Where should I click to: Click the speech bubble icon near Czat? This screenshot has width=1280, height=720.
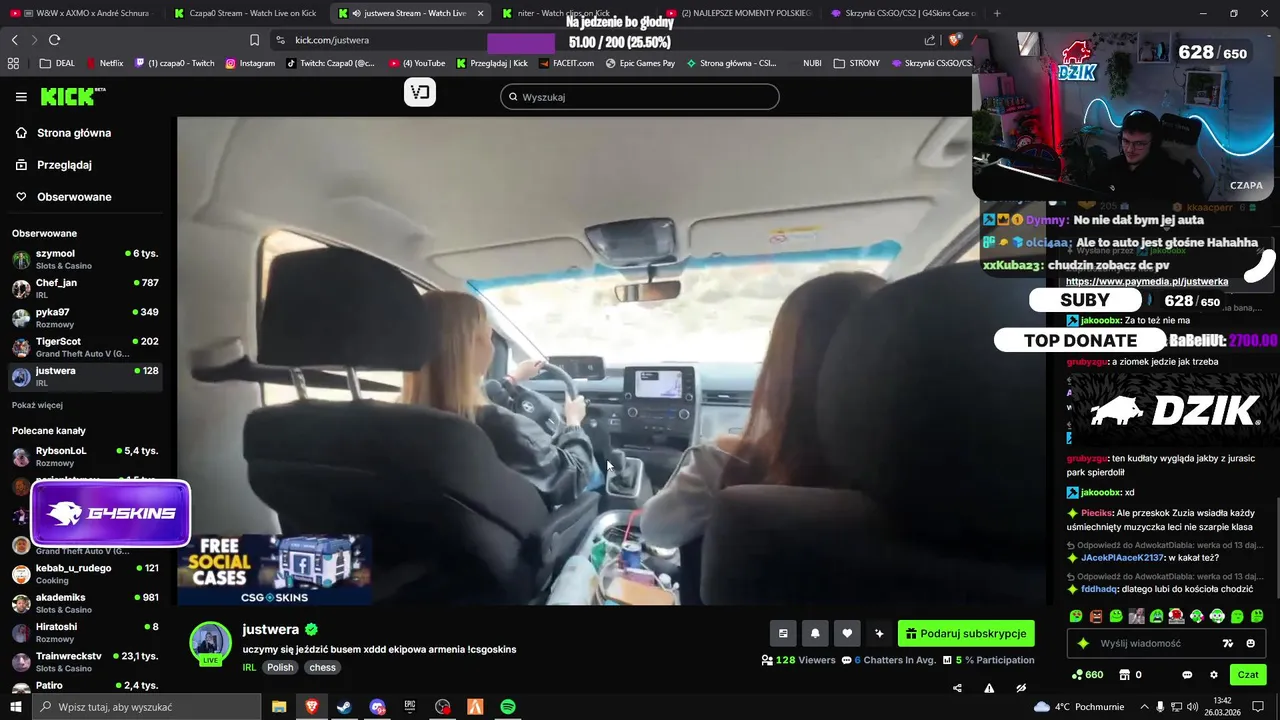[x=1187, y=675]
